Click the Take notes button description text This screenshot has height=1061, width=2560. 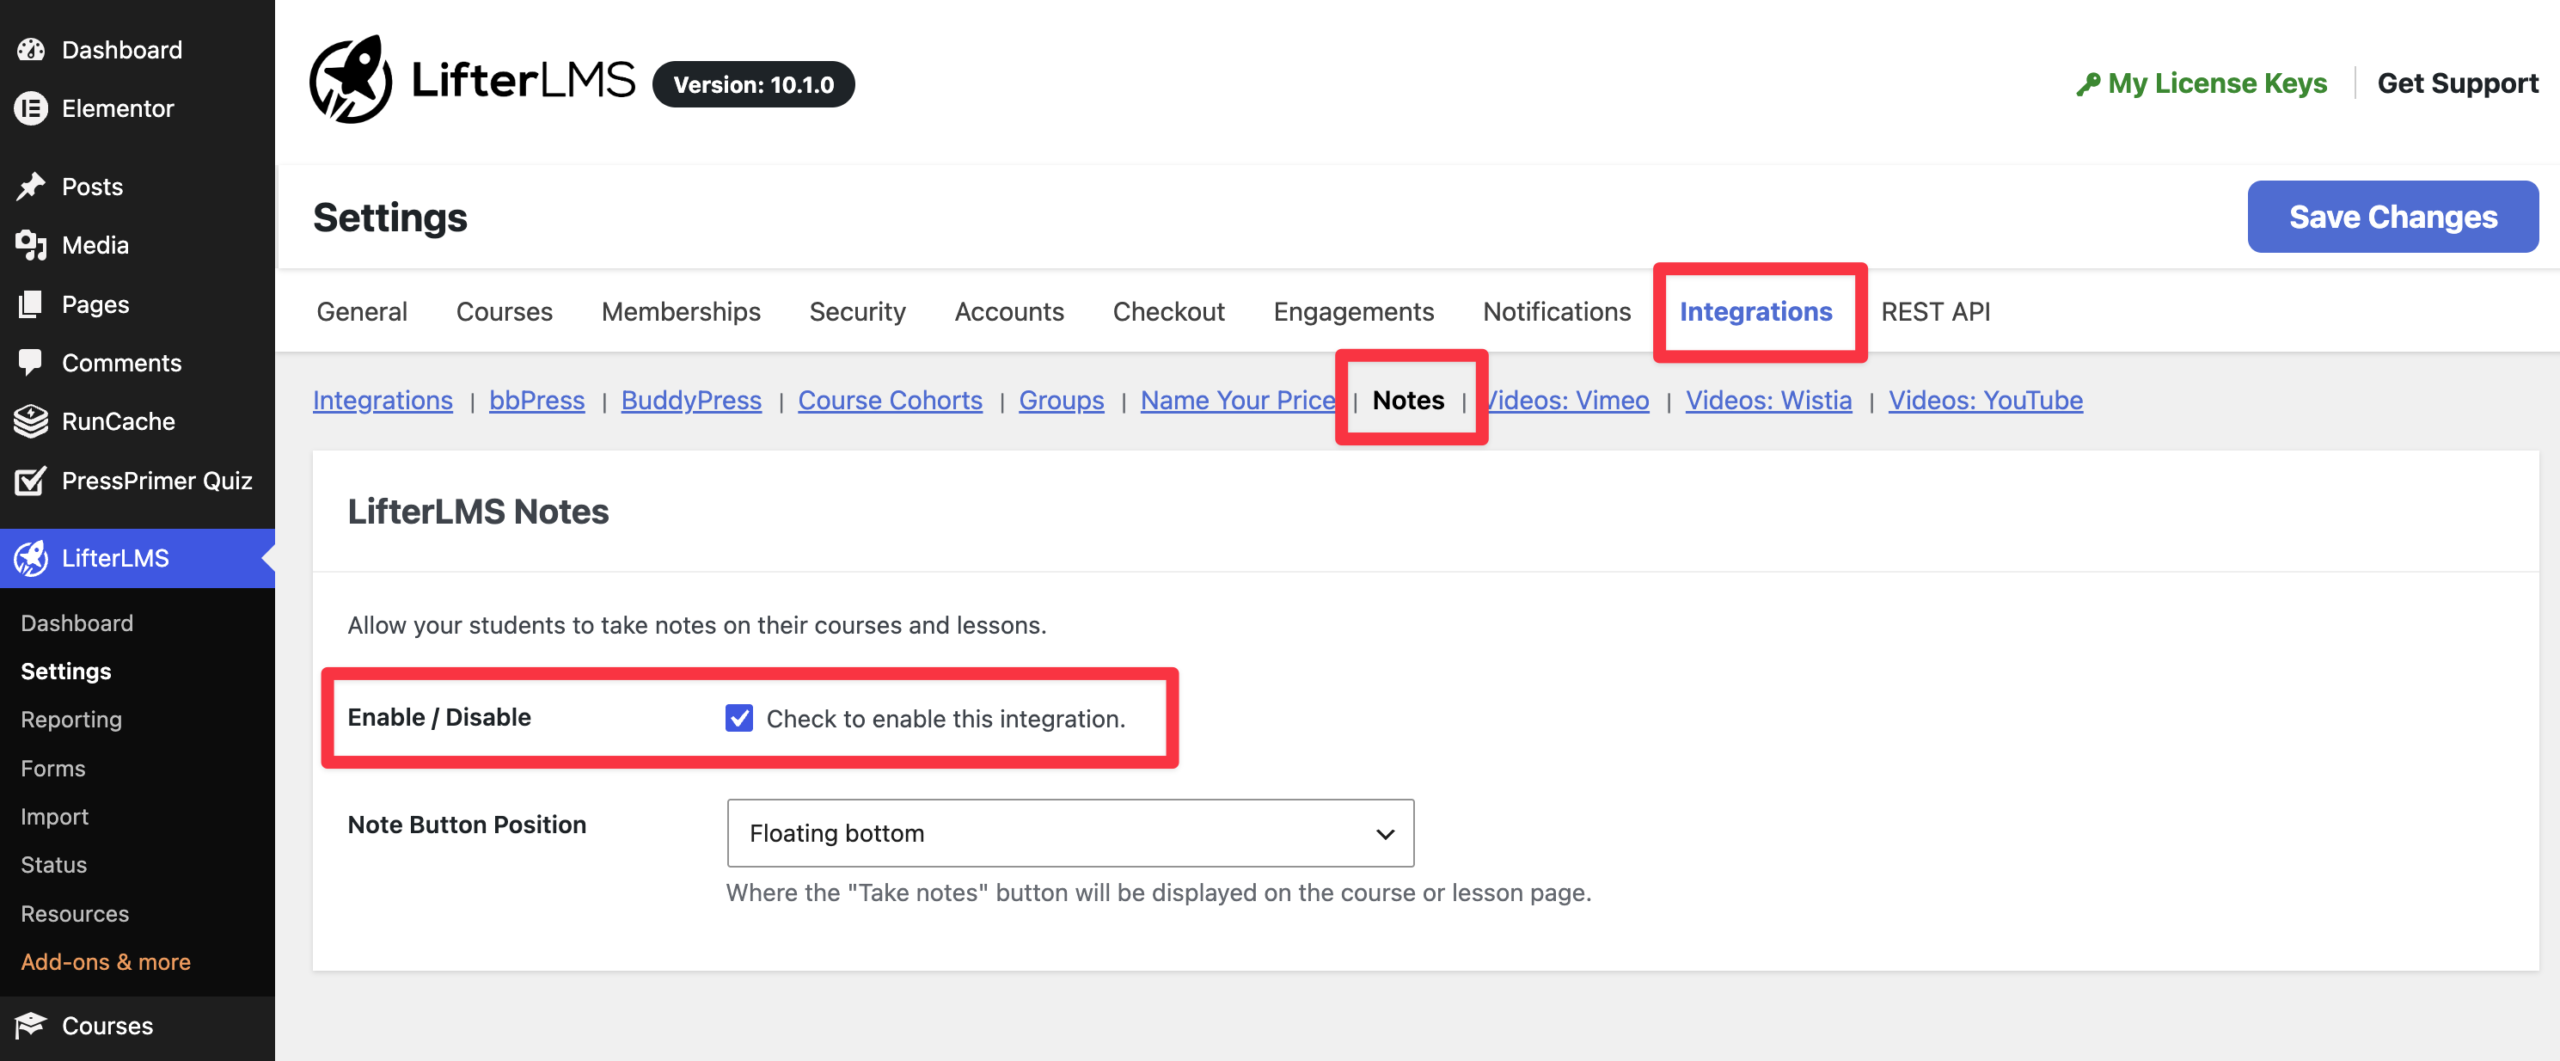[x=1158, y=892]
